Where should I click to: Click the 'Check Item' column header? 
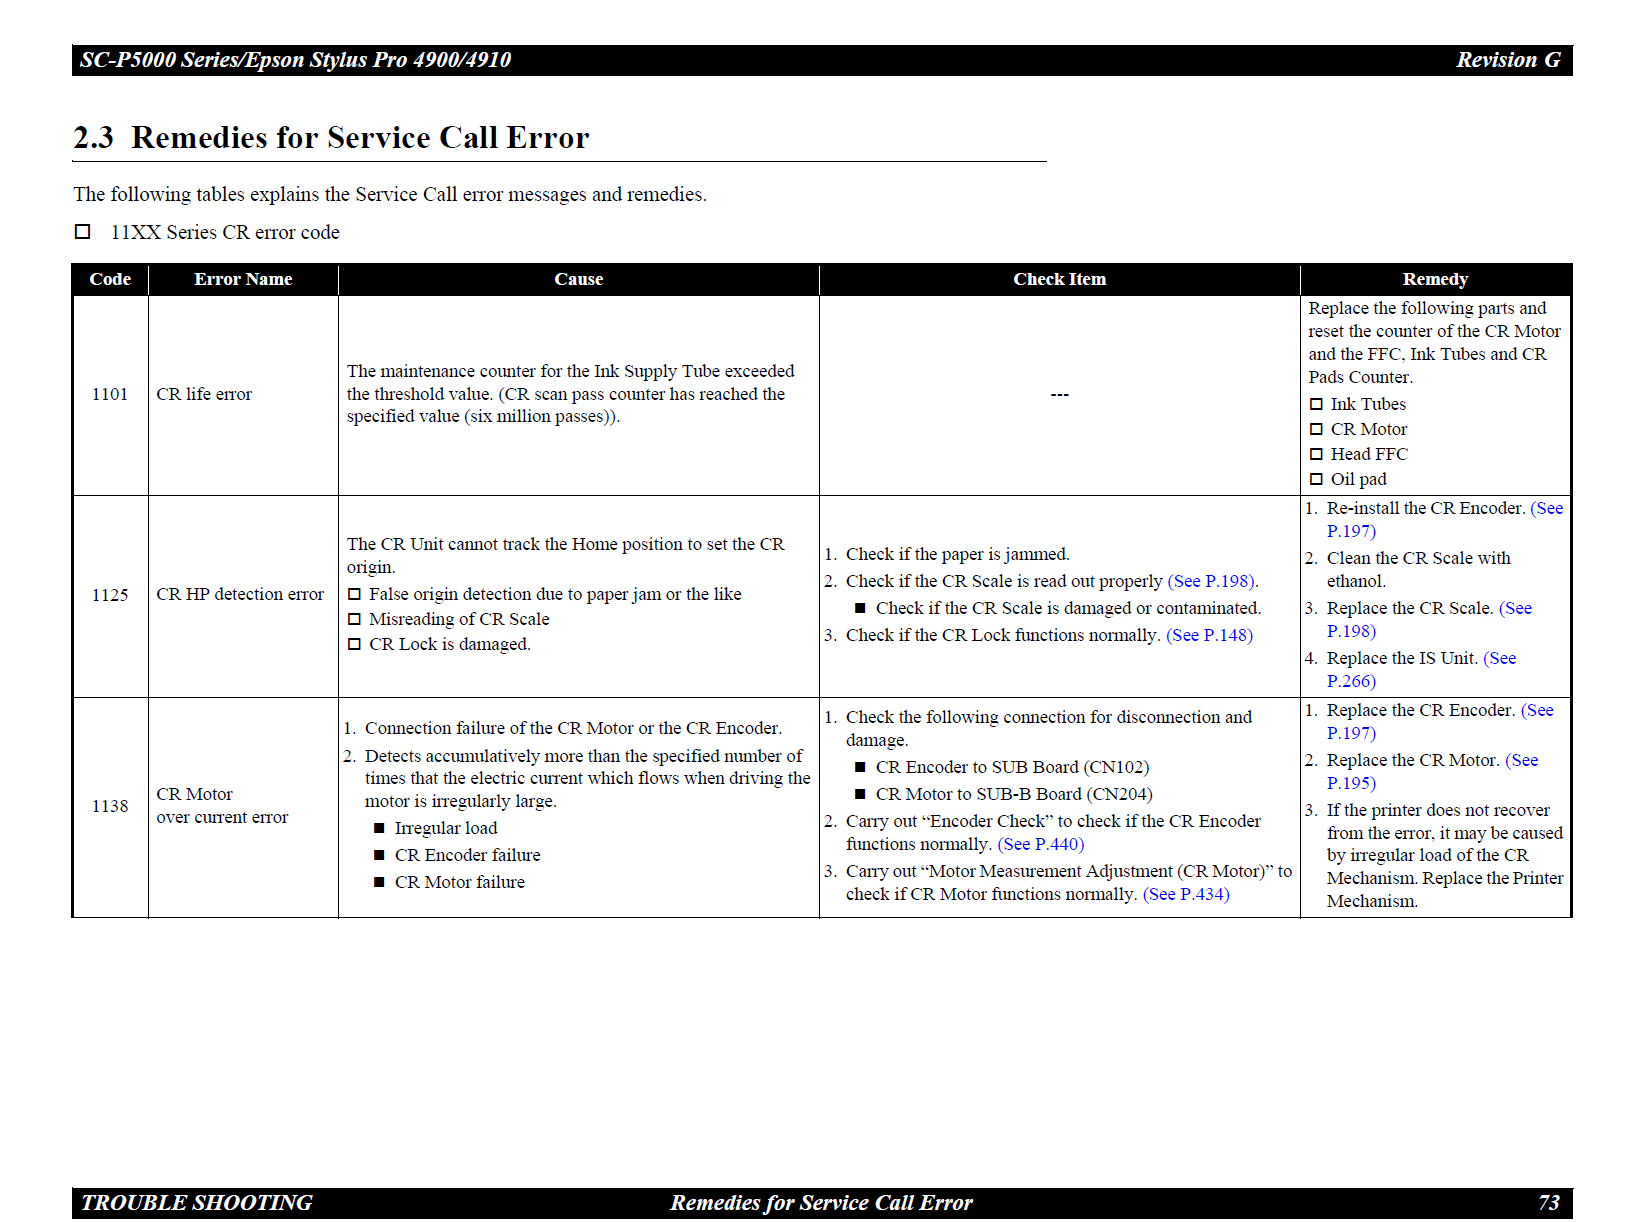[x=1059, y=279]
